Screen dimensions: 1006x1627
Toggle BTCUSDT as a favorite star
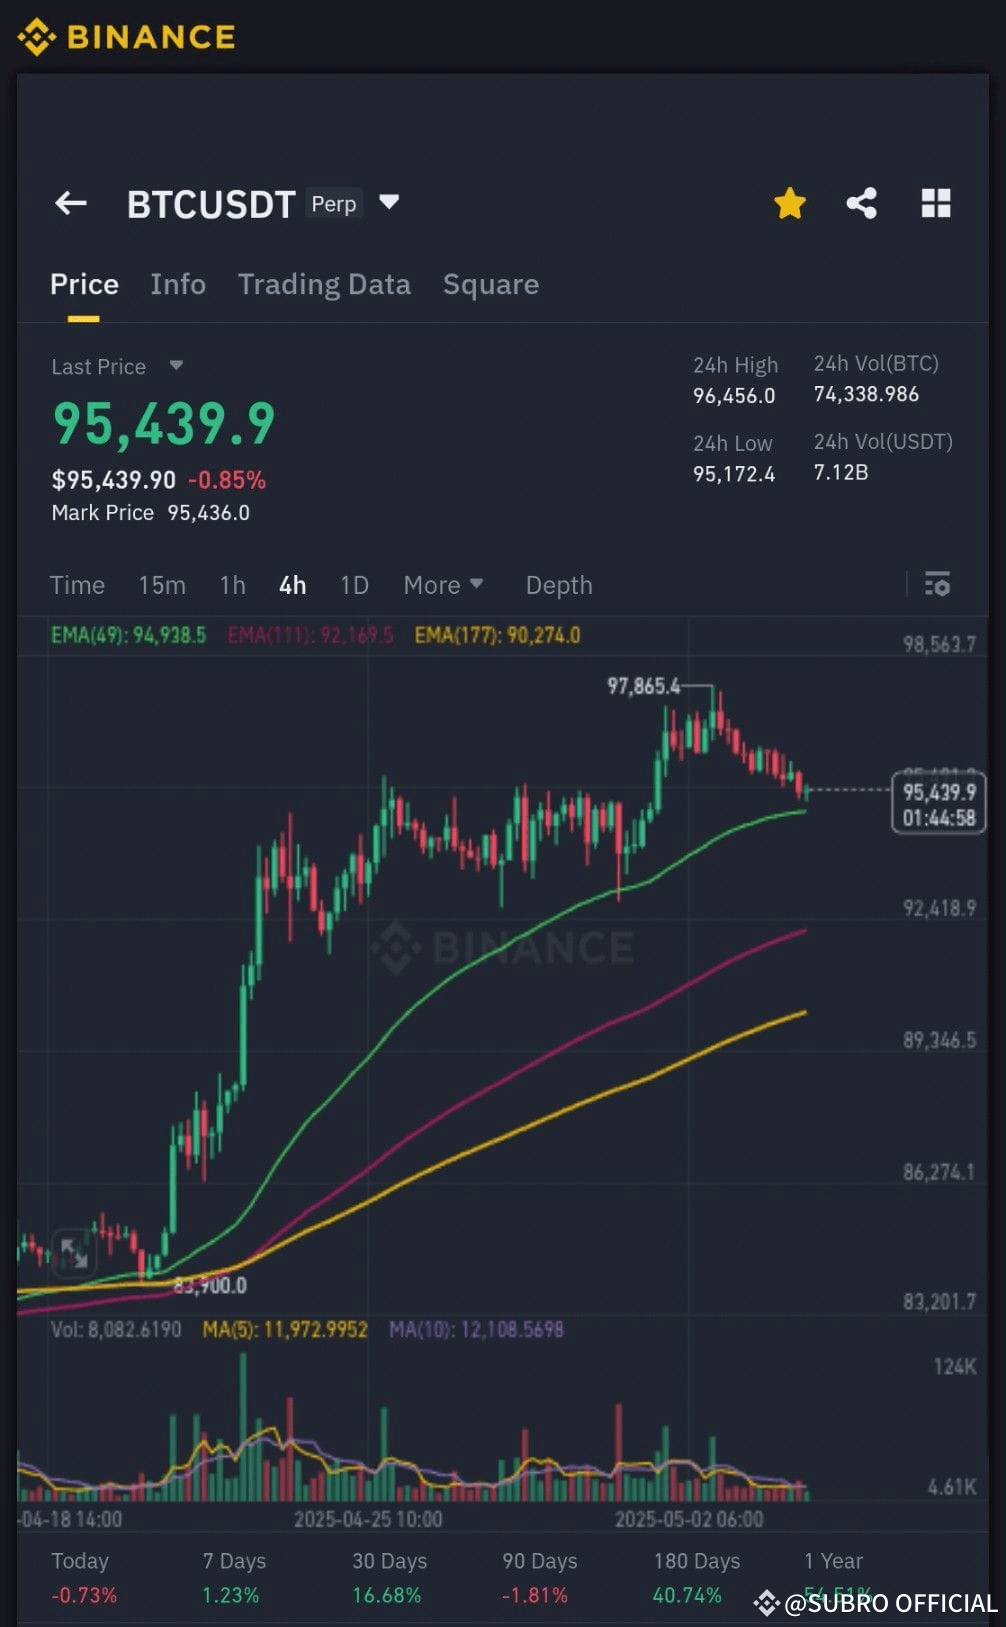pos(789,202)
